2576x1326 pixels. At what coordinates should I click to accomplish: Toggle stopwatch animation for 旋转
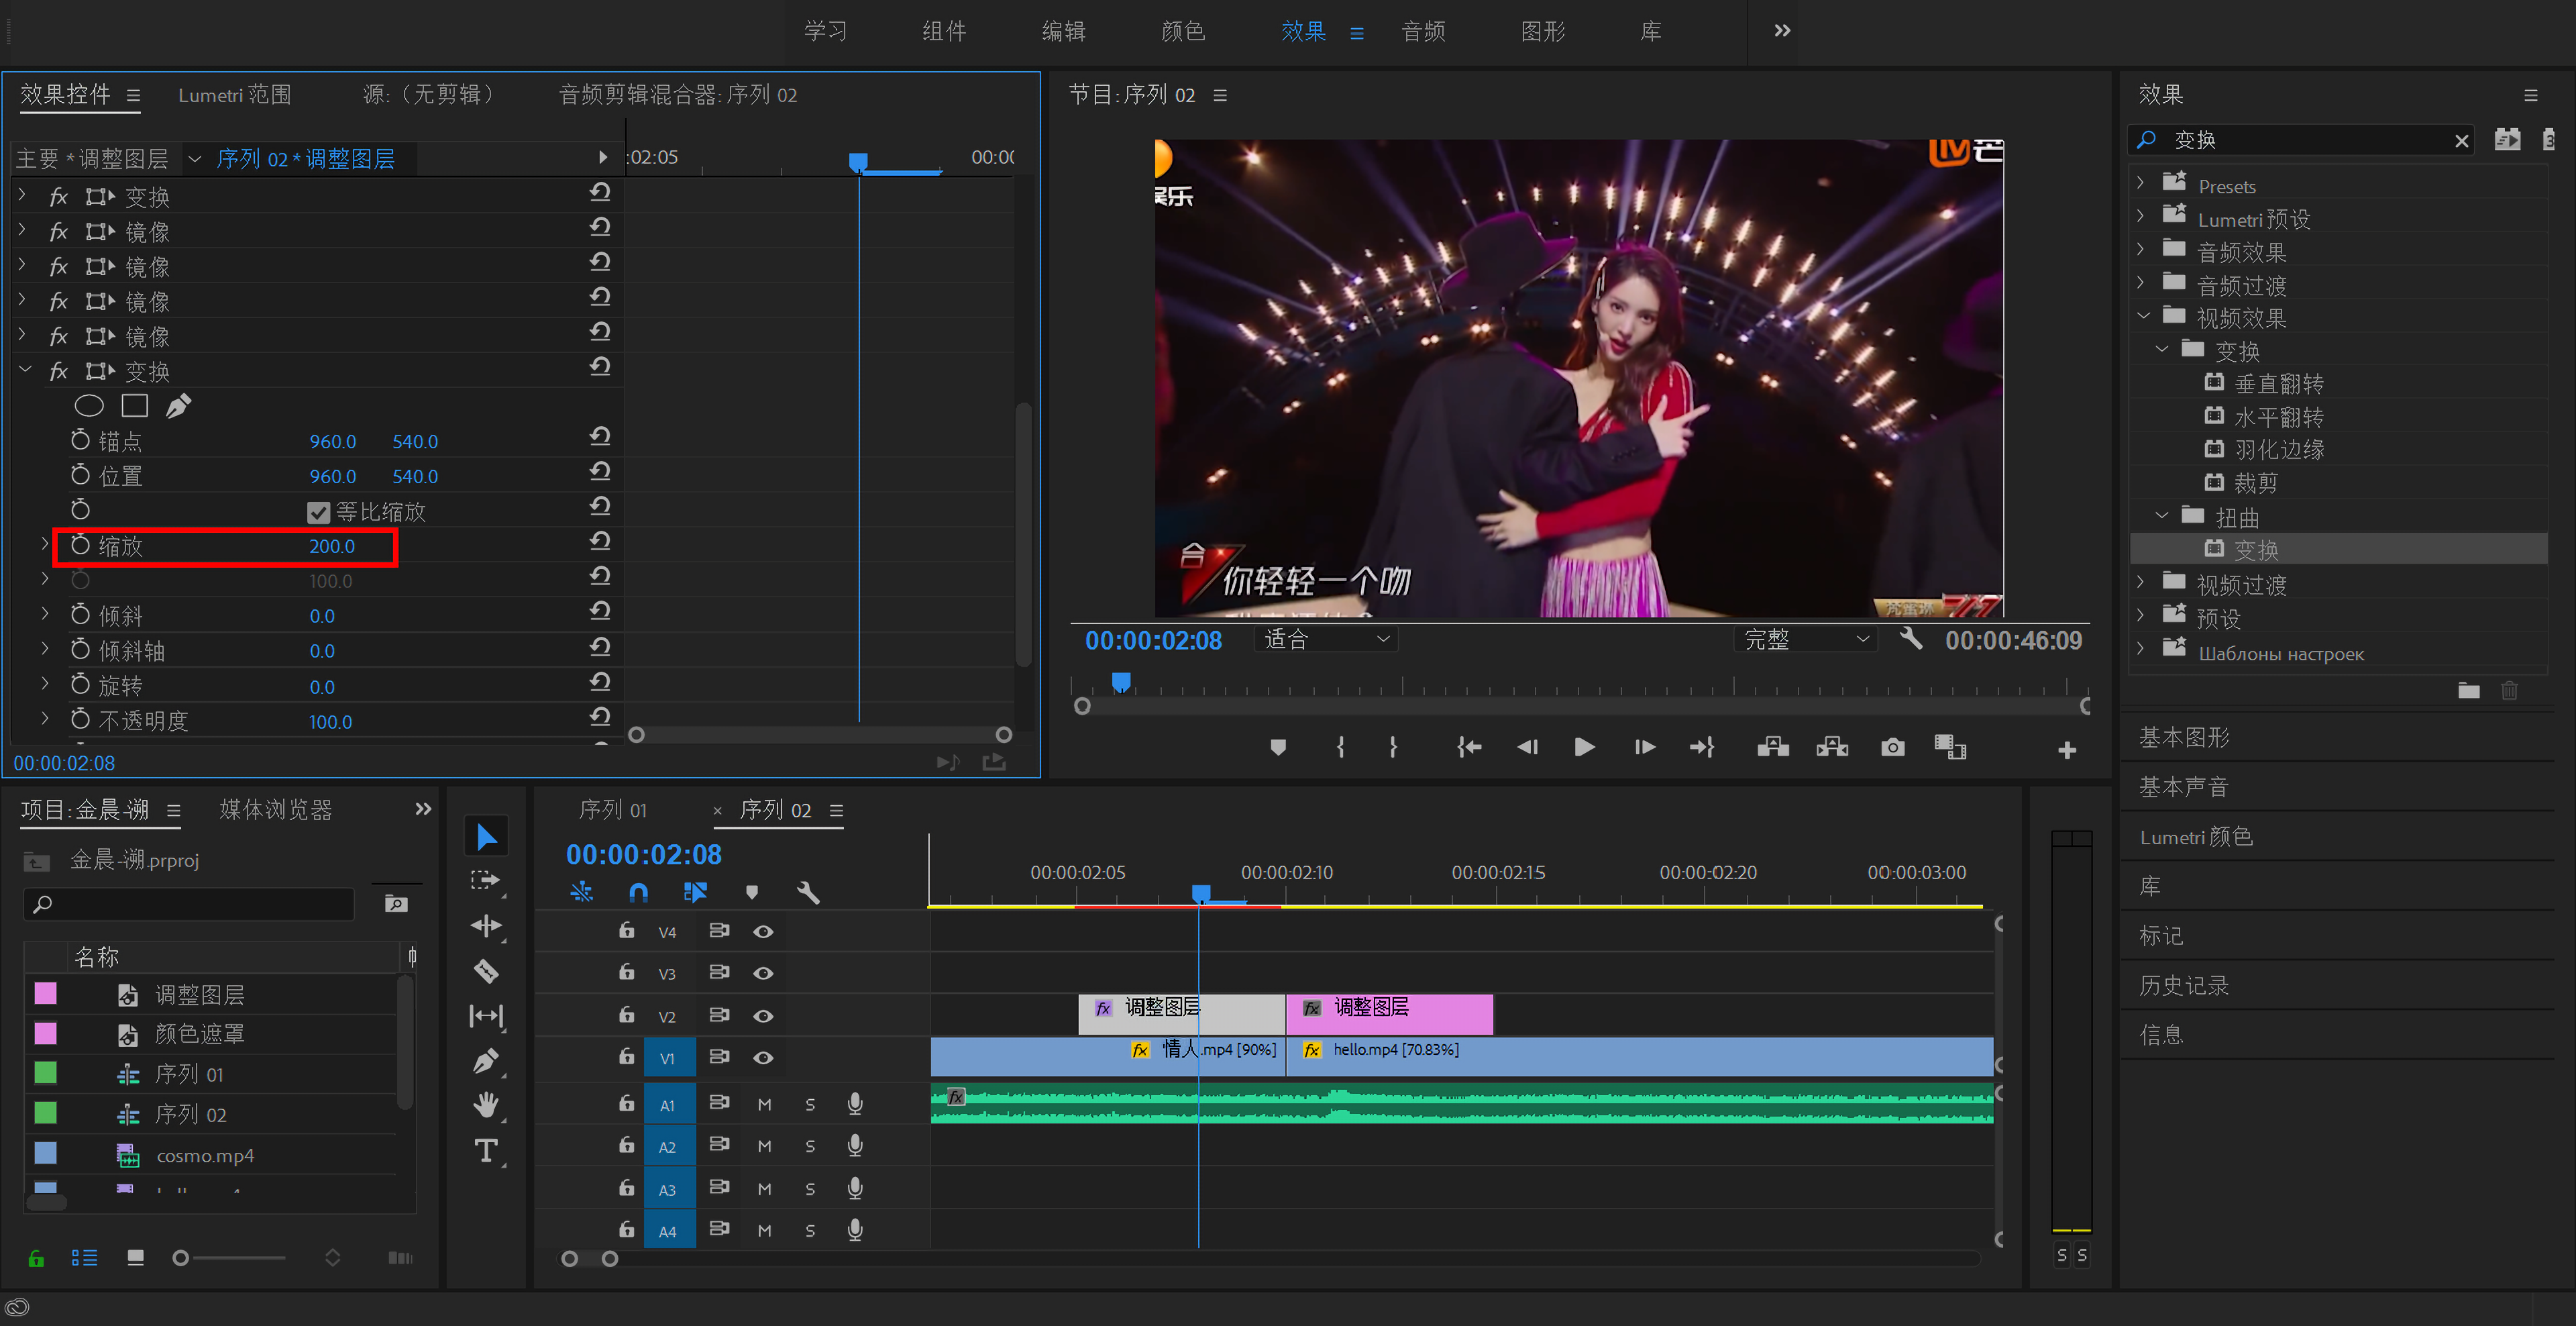[x=81, y=684]
